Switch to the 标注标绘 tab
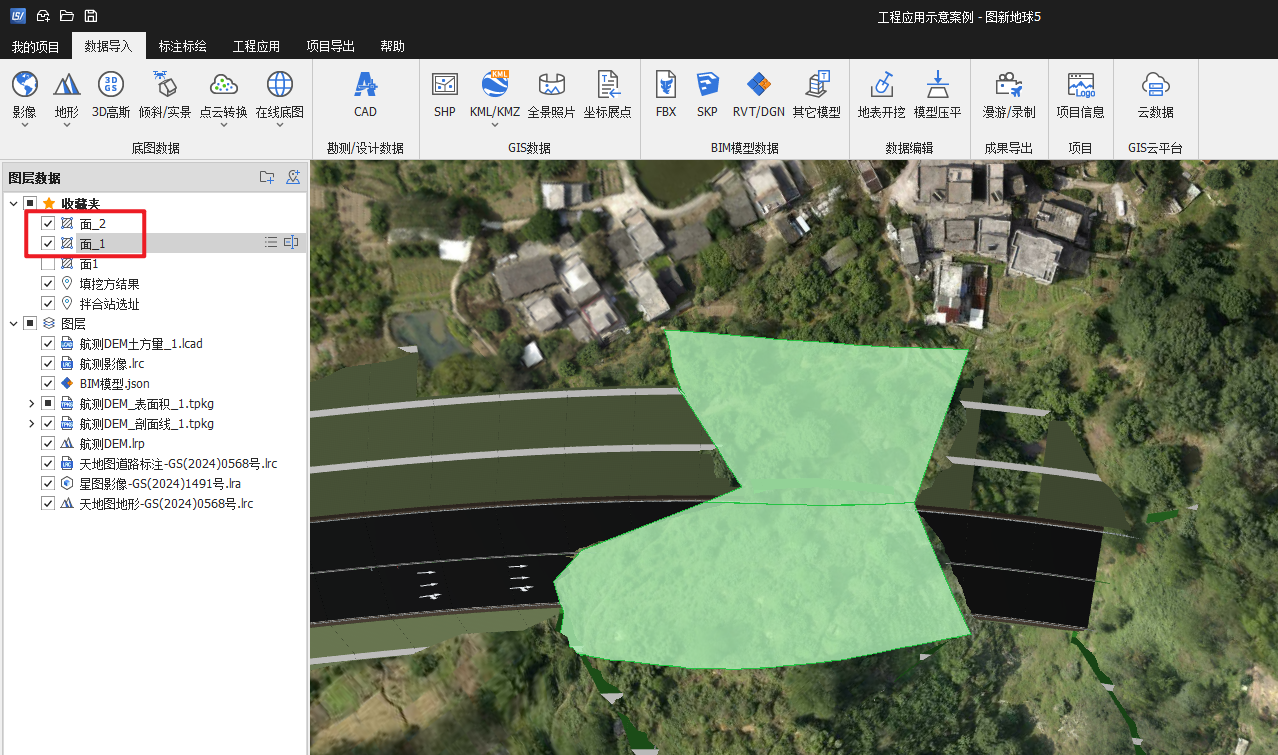This screenshot has height=755, width=1278. (x=182, y=46)
